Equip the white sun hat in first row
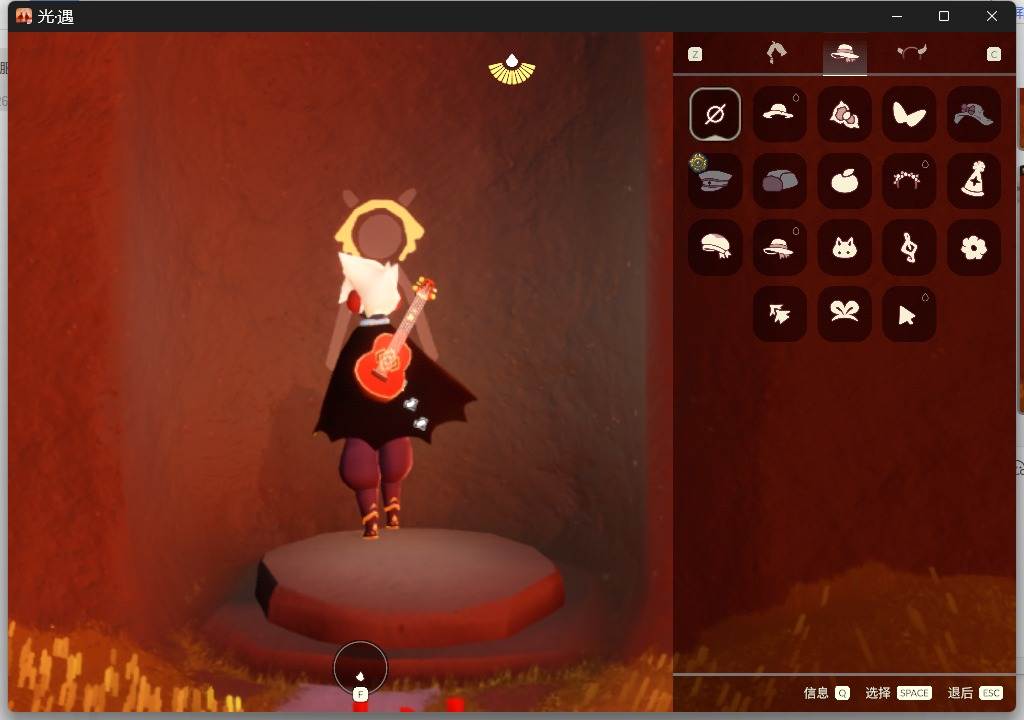This screenshot has width=1024, height=720. tap(779, 114)
